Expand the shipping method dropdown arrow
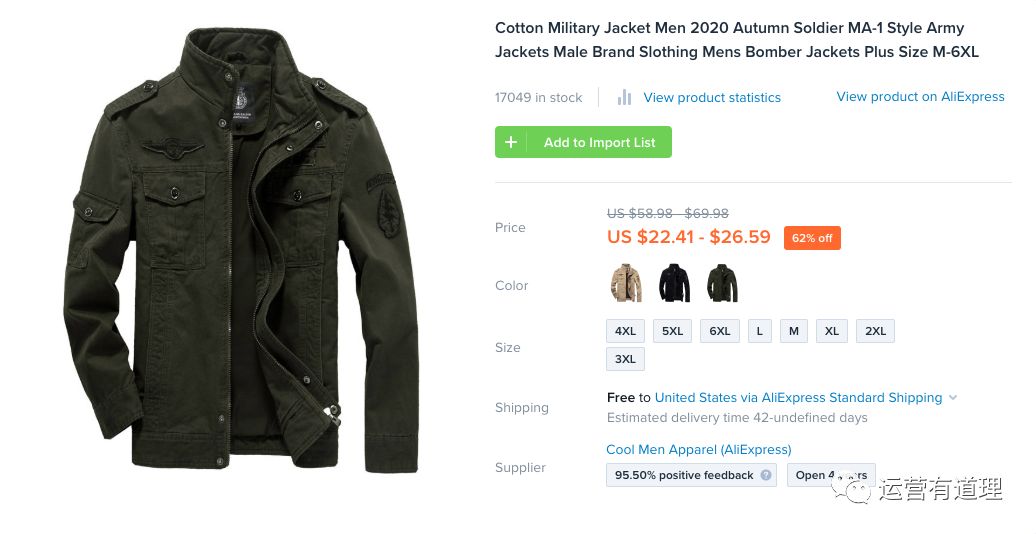This screenshot has height=534, width=1036. [953, 398]
